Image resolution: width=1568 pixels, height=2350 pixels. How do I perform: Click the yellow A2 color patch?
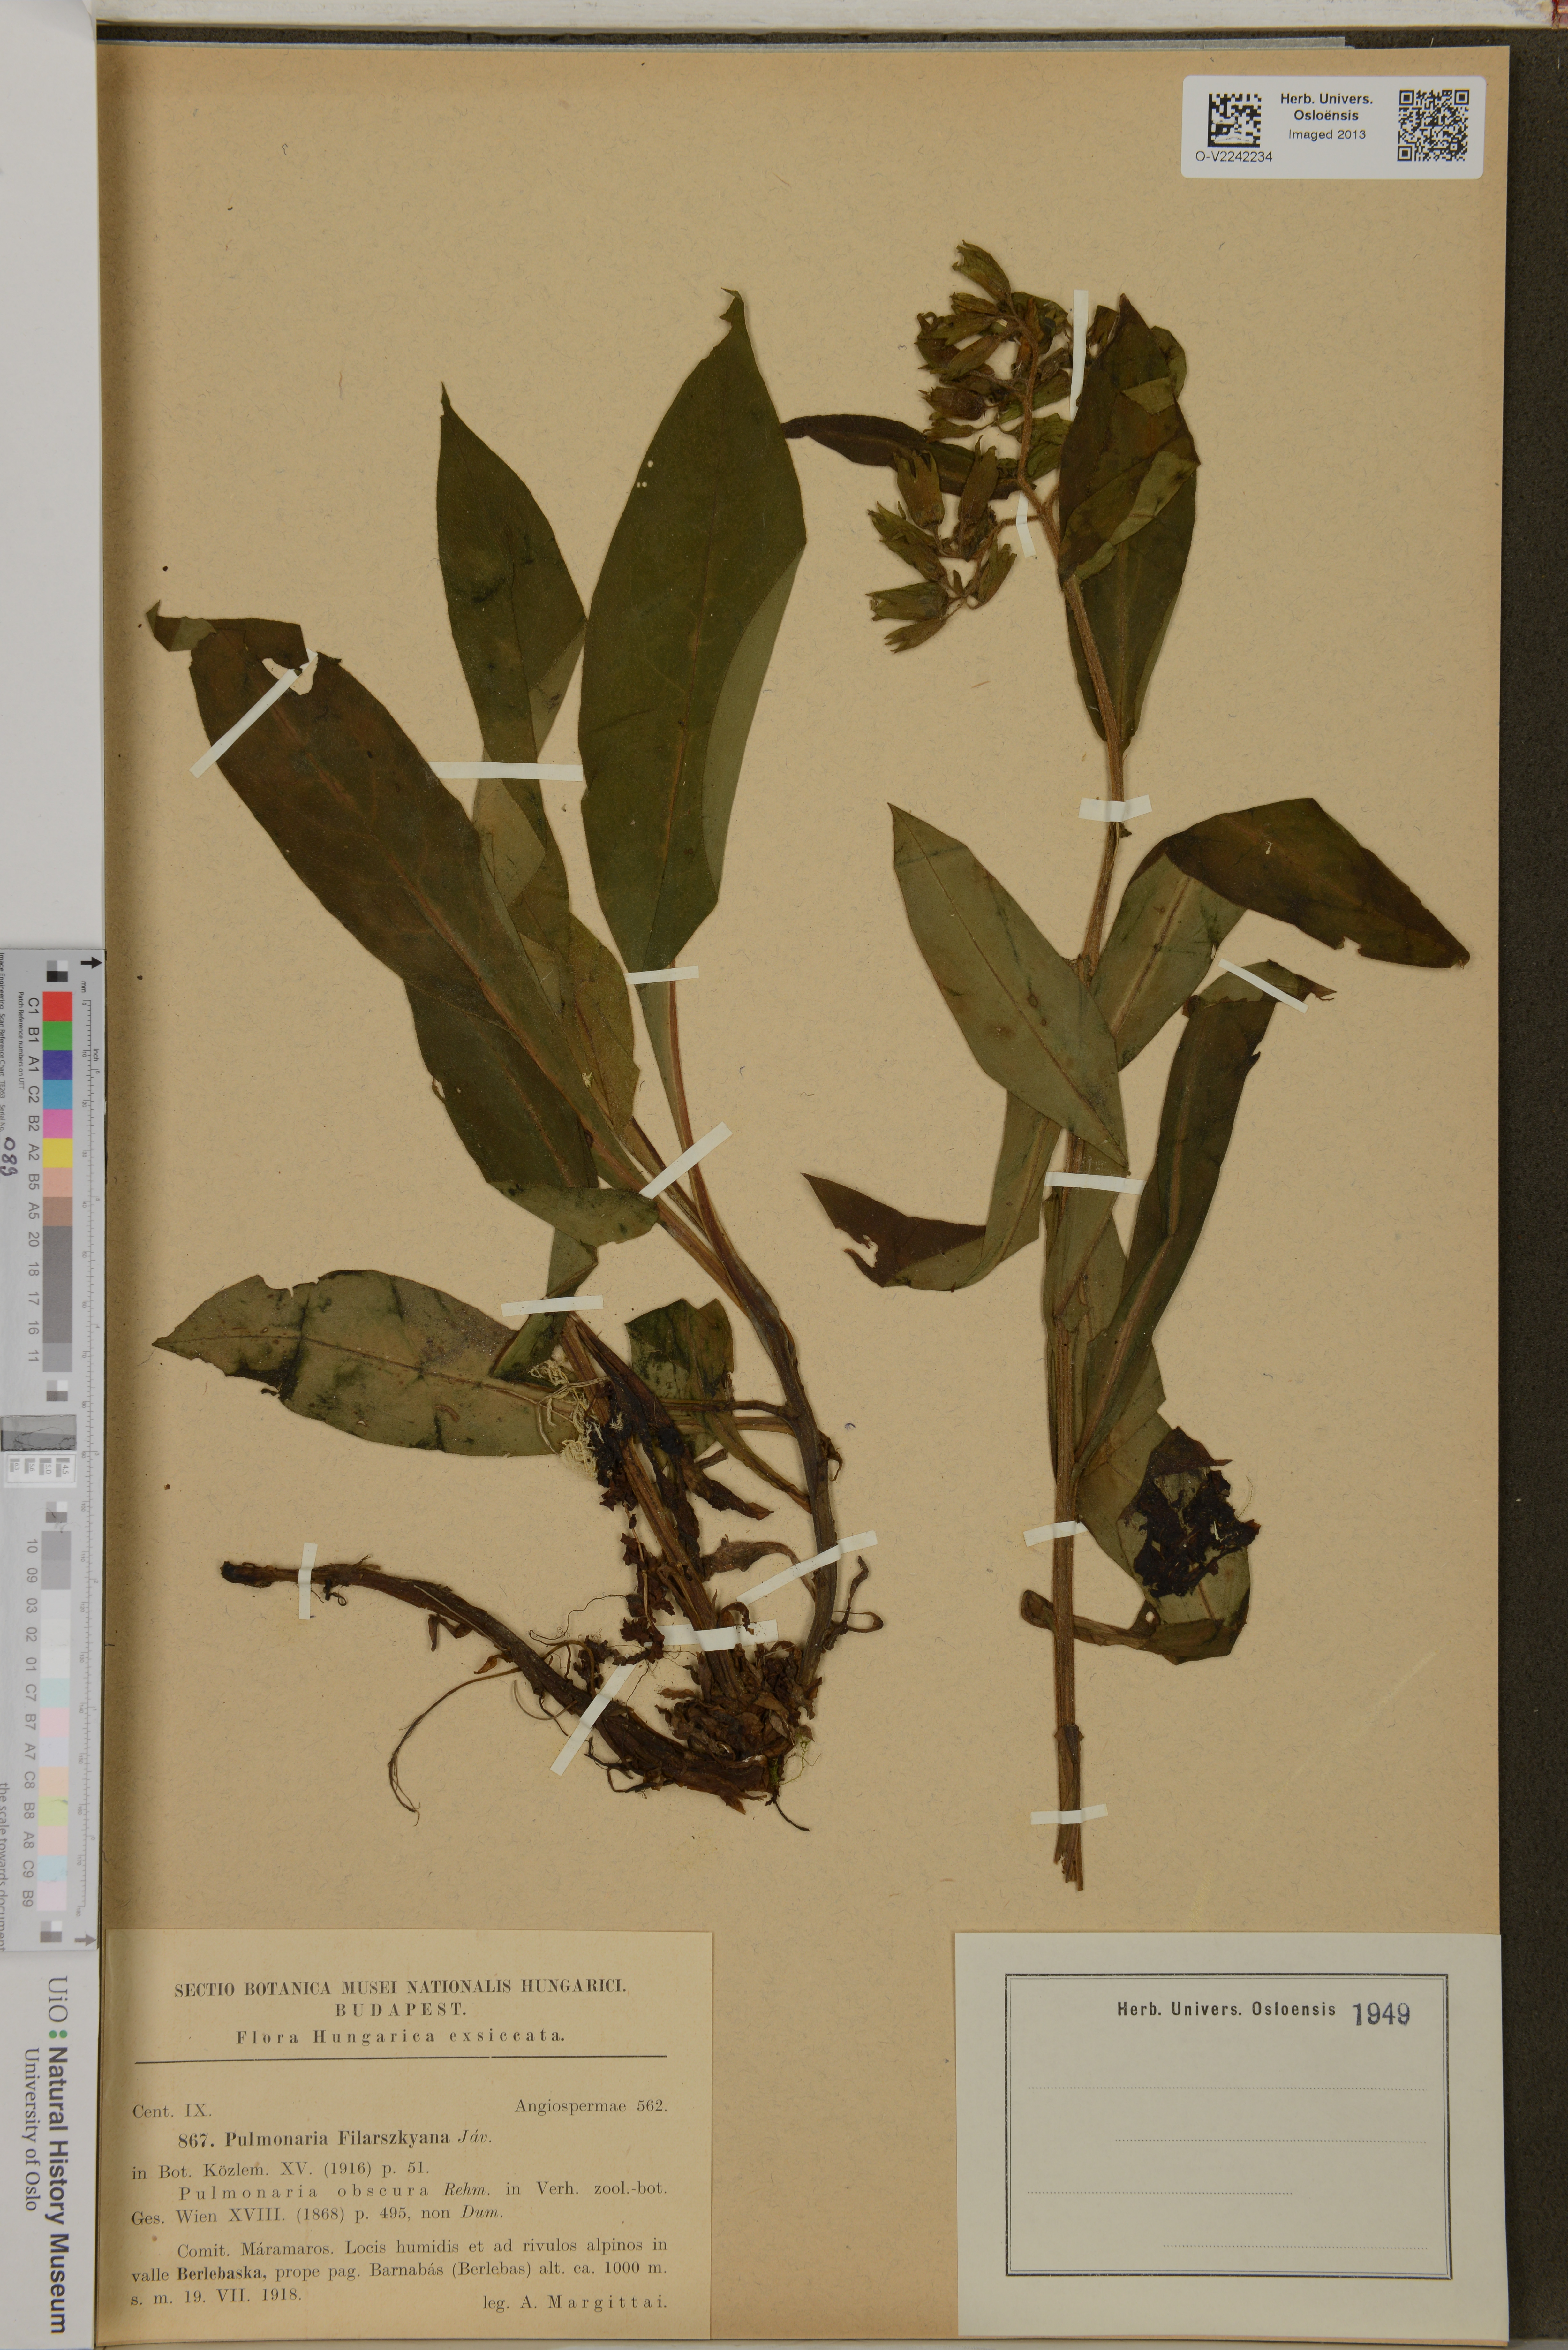(x=58, y=1153)
